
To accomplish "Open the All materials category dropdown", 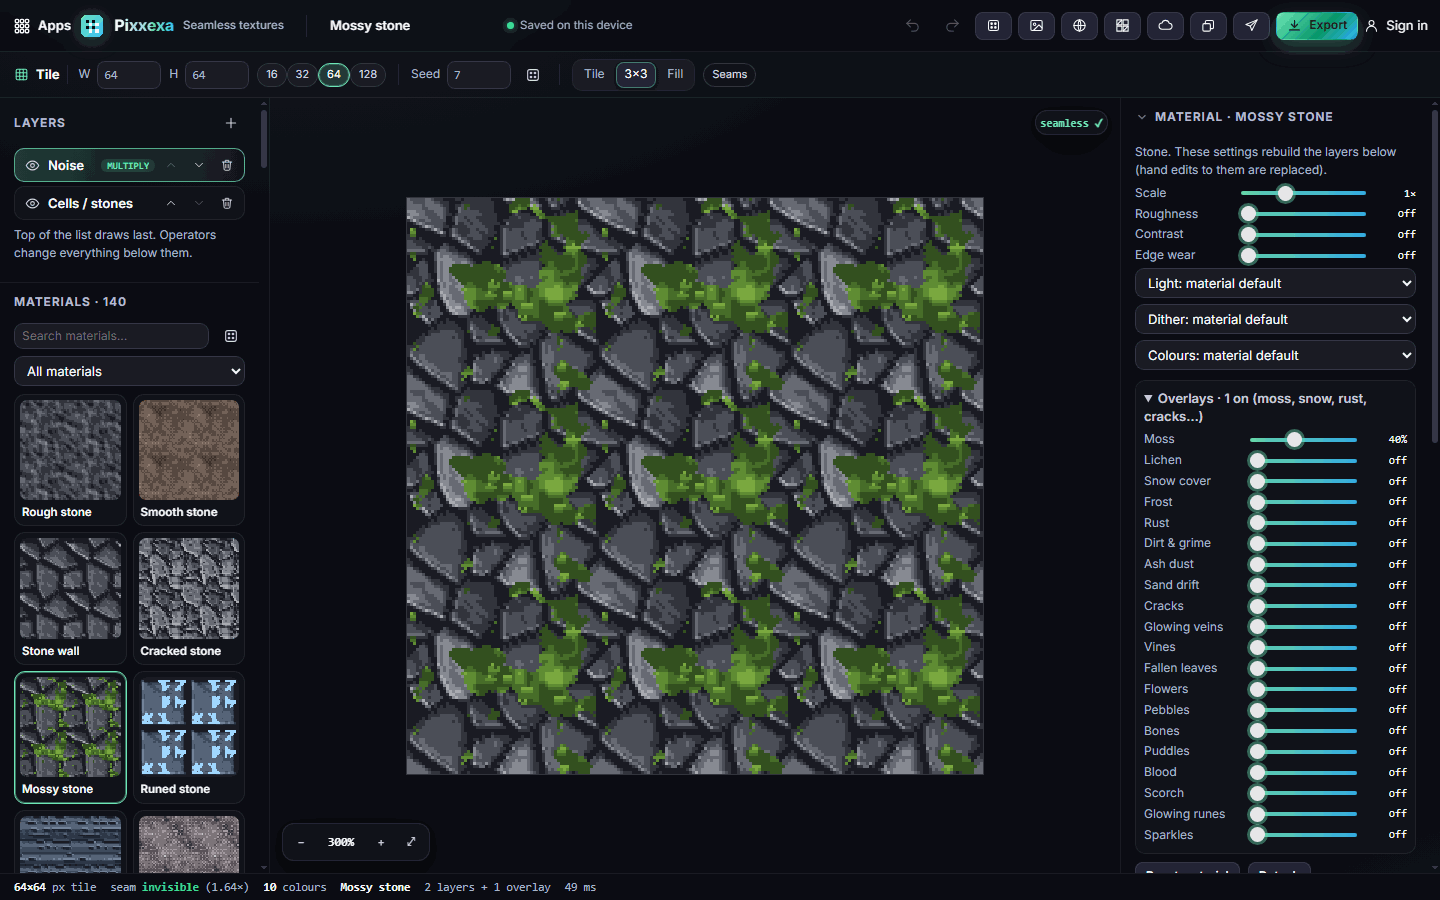I will click(130, 371).
